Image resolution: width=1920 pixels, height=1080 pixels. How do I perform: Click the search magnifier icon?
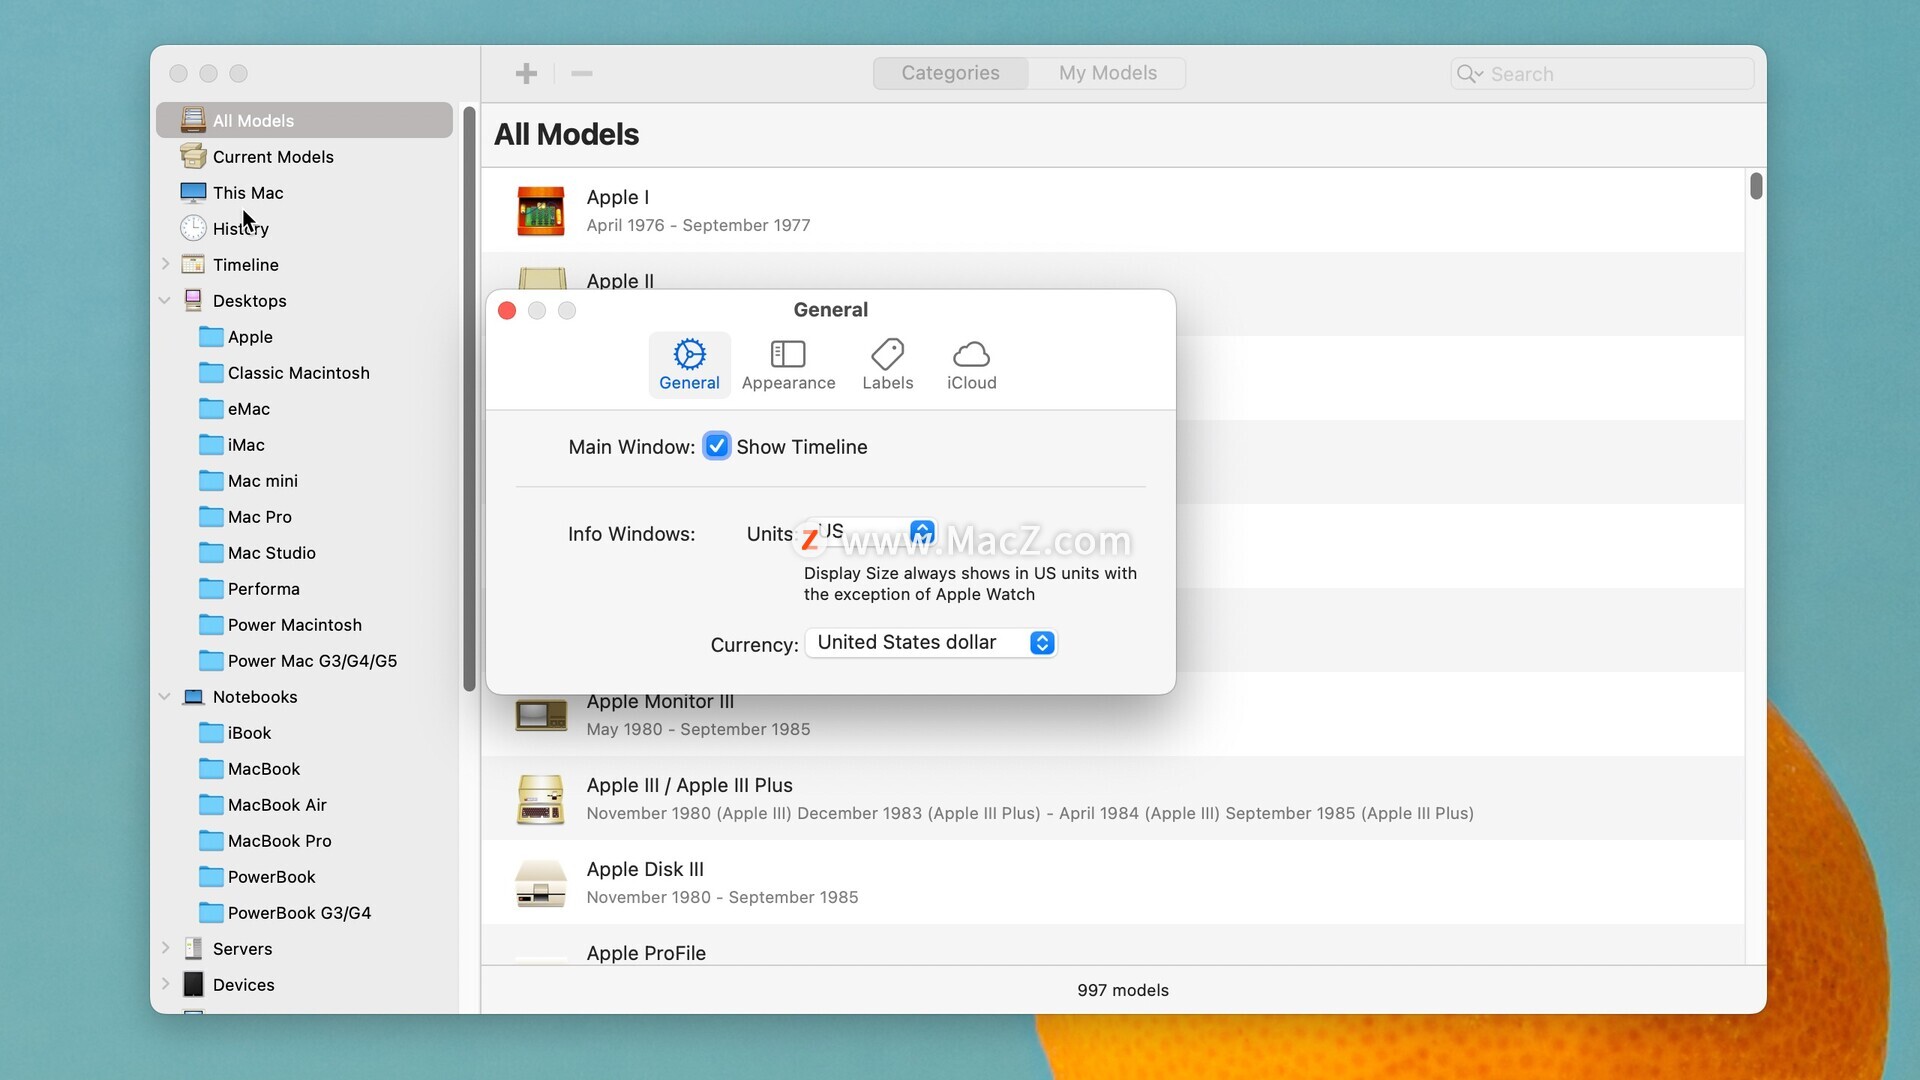coord(1469,74)
